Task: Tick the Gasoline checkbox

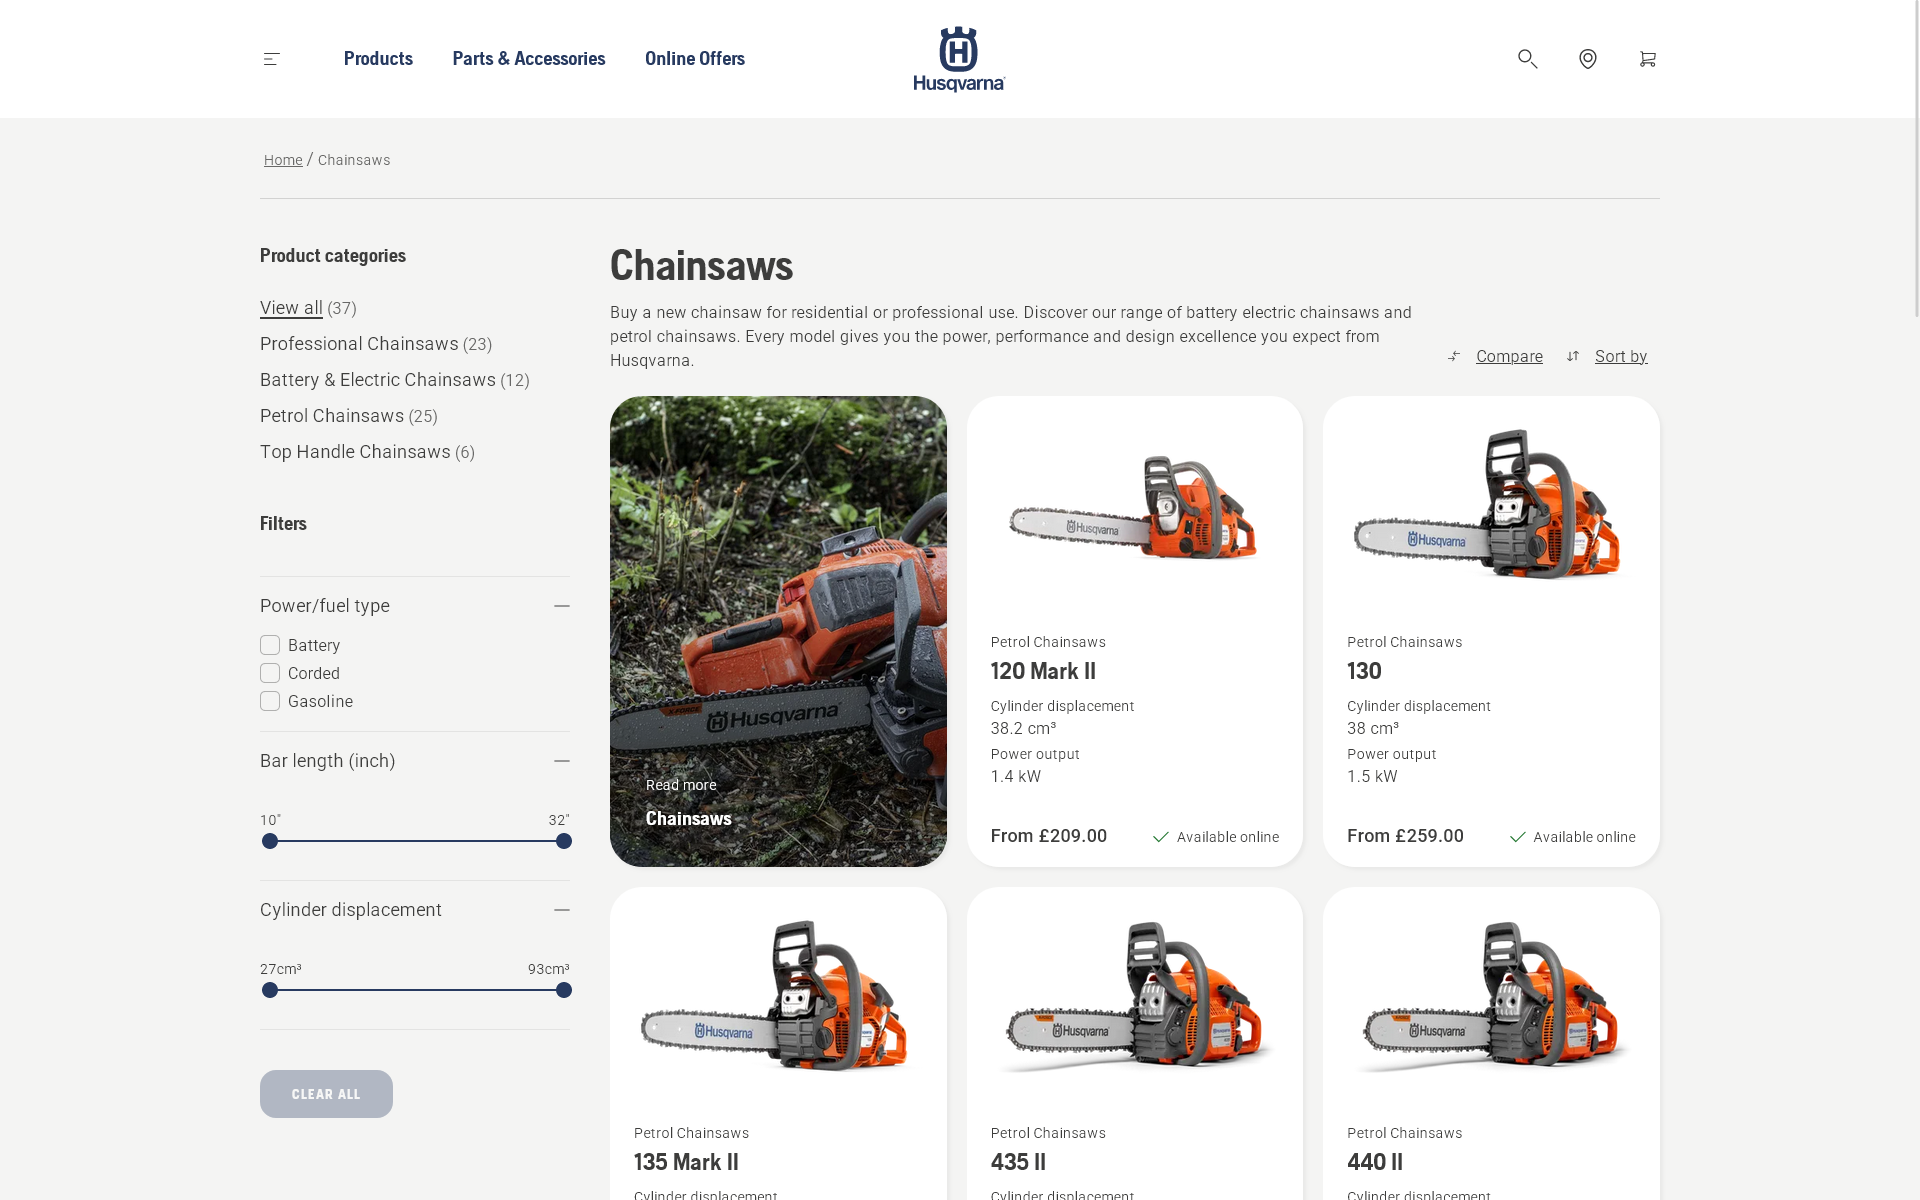Action: point(270,701)
